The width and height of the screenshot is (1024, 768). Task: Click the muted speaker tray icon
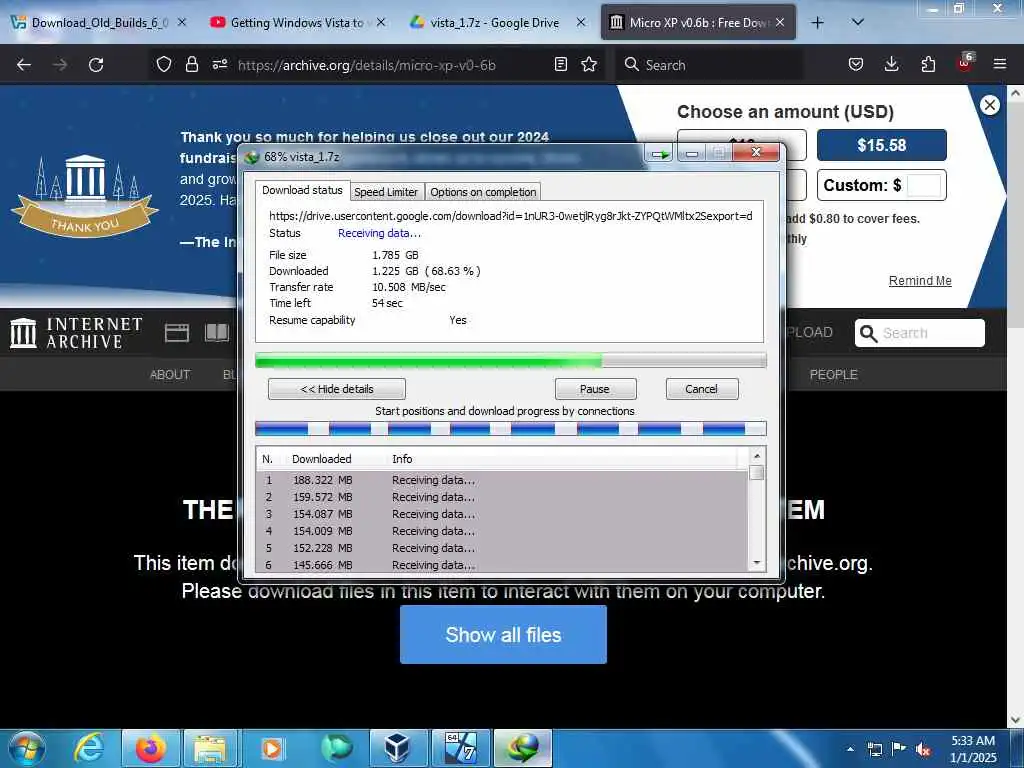[x=923, y=749]
